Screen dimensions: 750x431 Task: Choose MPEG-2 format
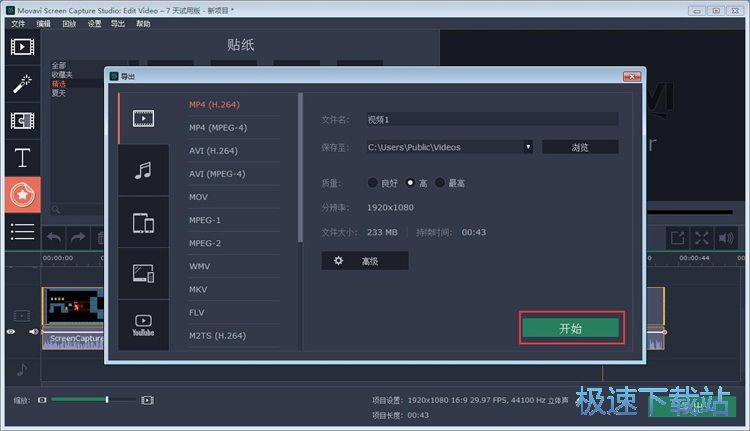pyautogui.click(x=205, y=243)
